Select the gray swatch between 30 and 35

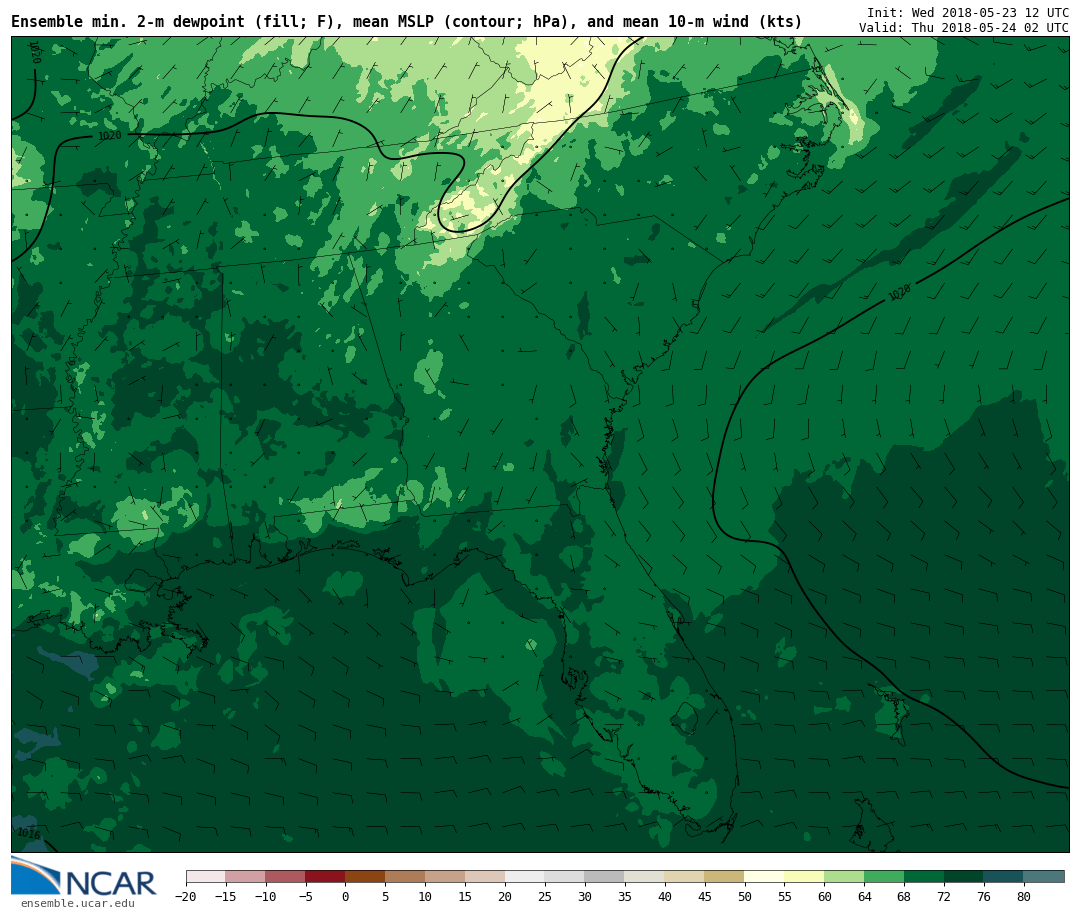[x=604, y=877]
